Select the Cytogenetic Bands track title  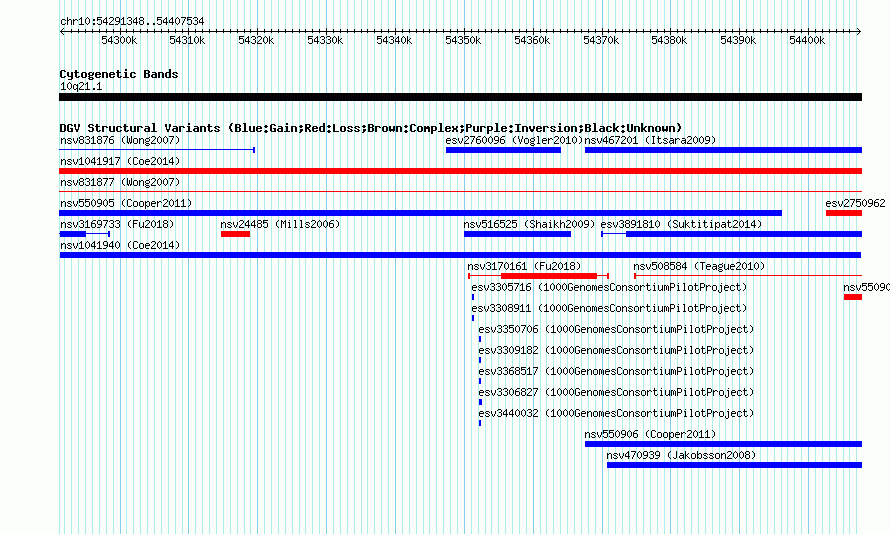tap(119, 74)
